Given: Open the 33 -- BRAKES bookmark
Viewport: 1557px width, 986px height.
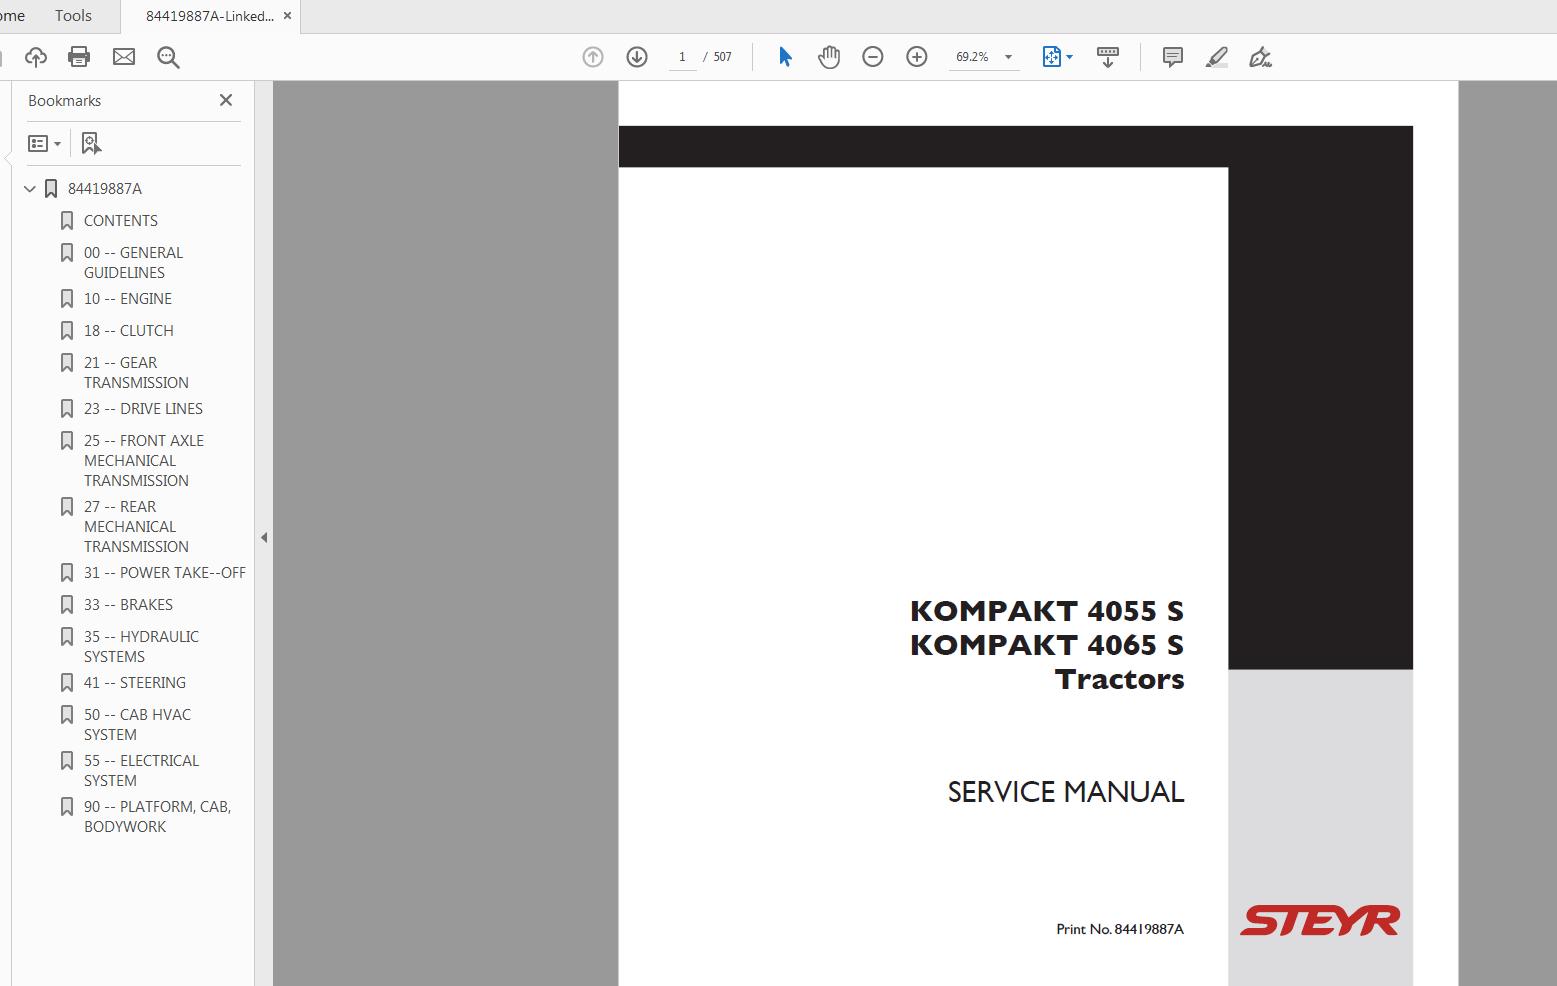Looking at the screenshot, I should [x=128, y=605].
